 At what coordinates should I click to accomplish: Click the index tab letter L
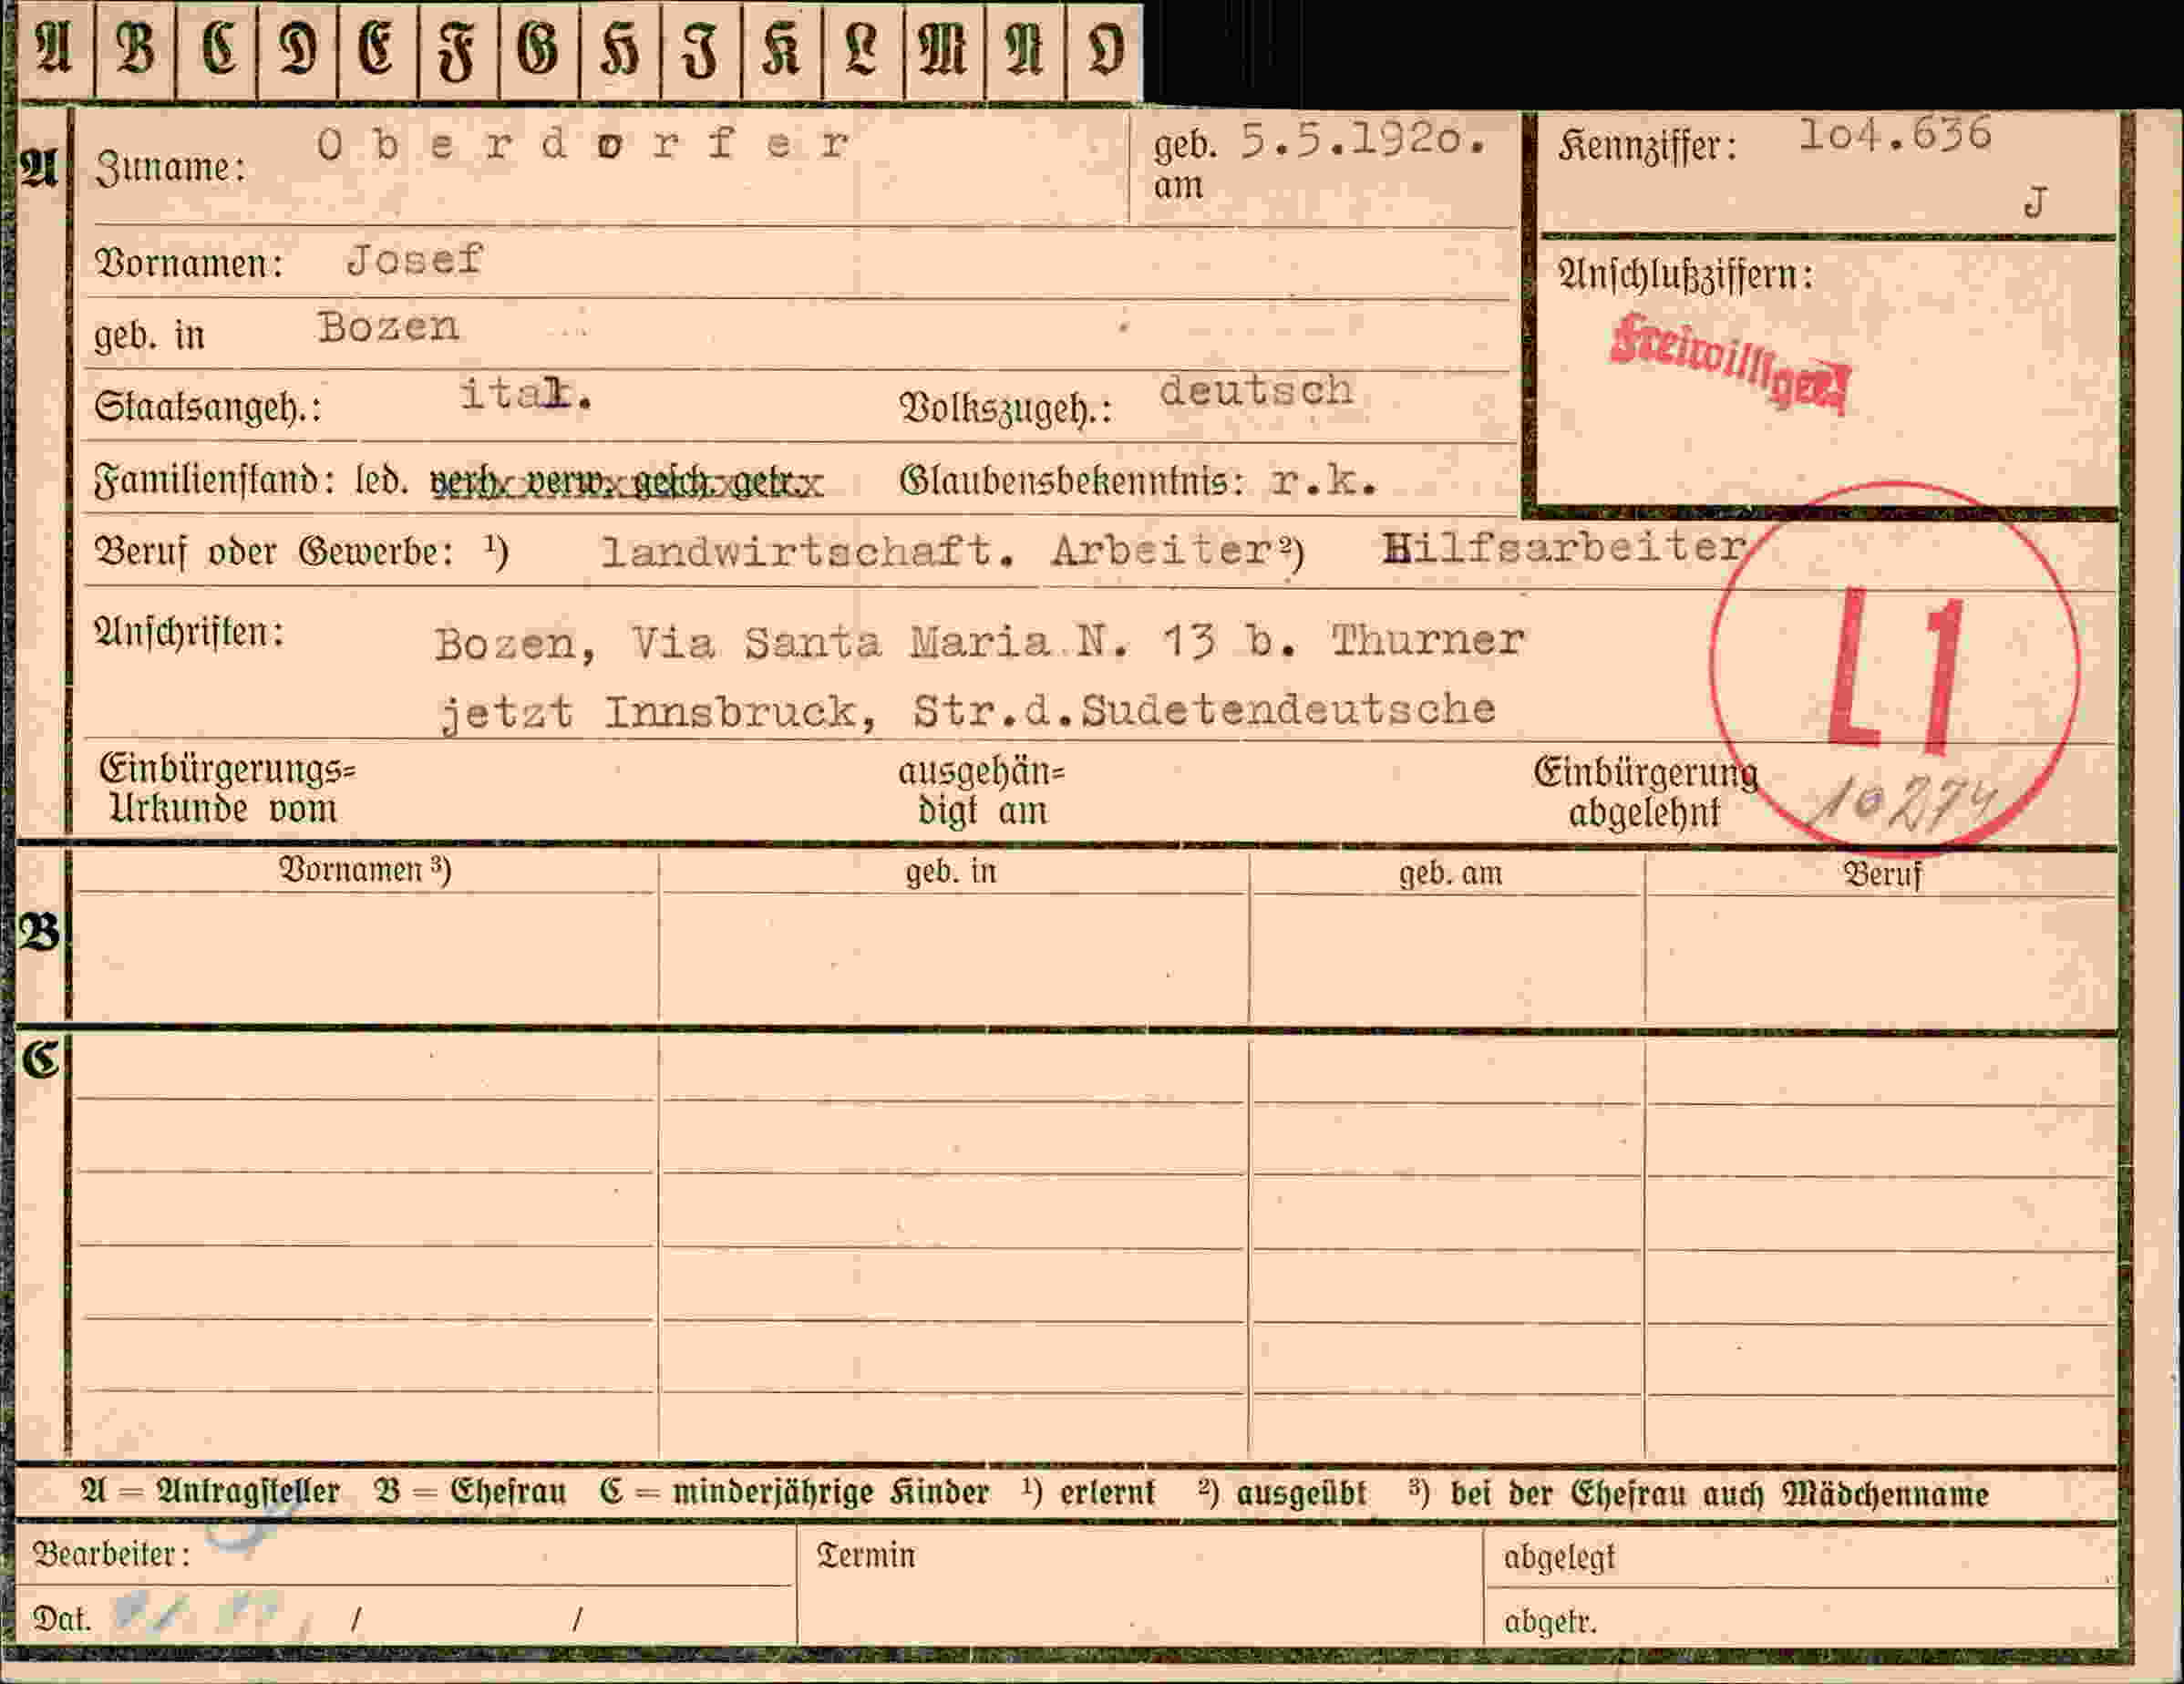click(863, 50)
